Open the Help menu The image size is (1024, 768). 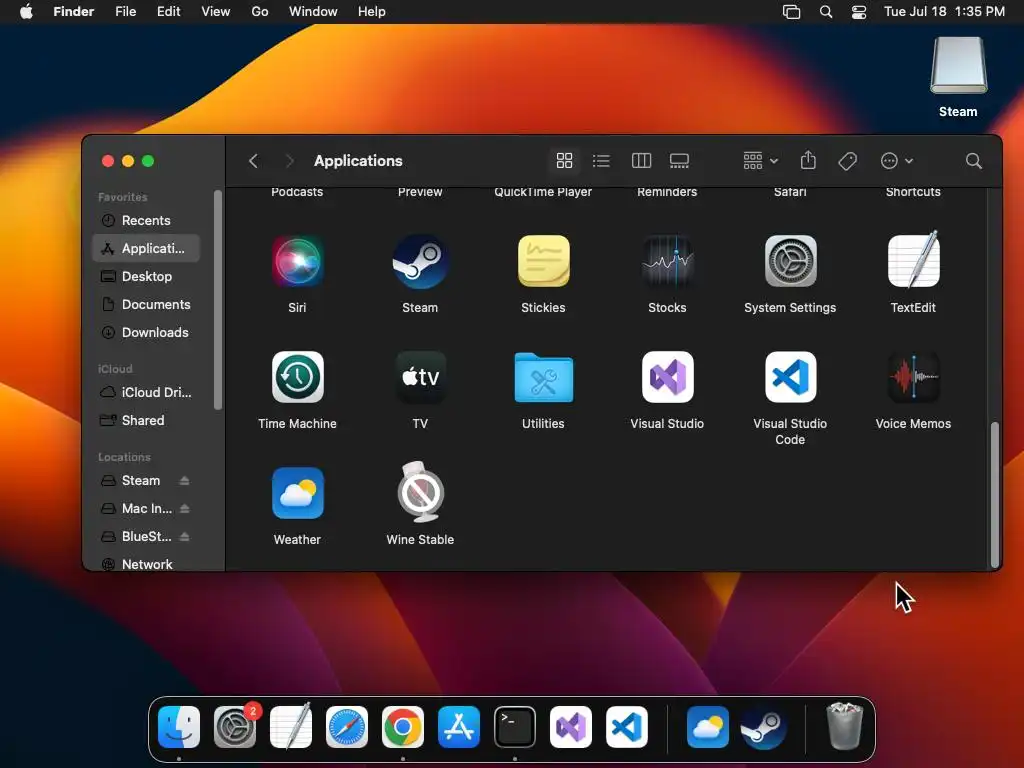(x=372, y=12)
